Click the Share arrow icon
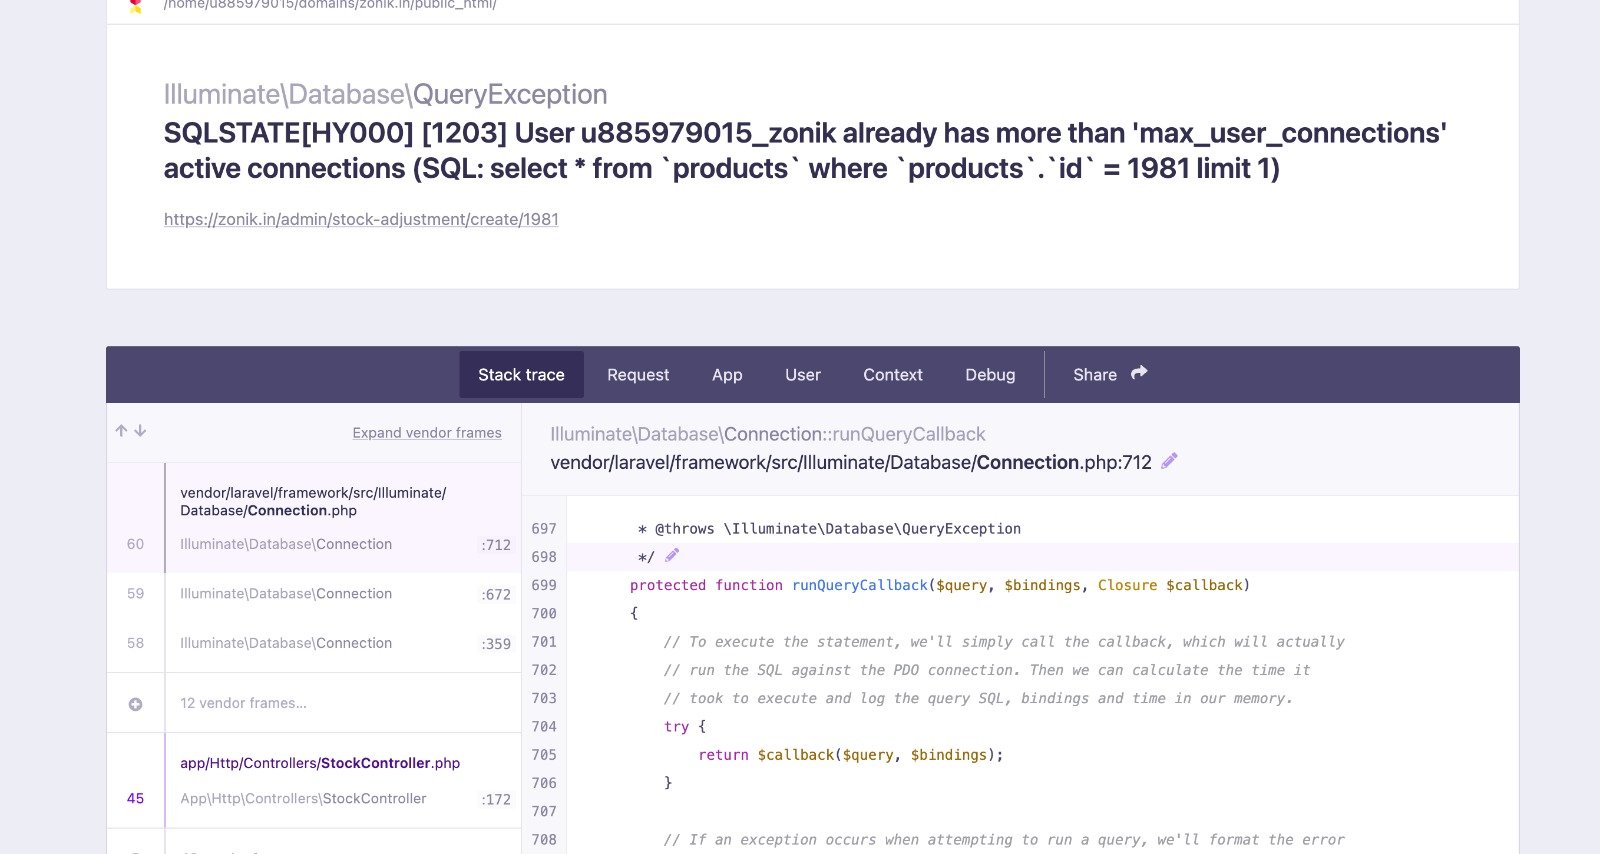The image size is (1600, 854). (x=1139, y=373)
